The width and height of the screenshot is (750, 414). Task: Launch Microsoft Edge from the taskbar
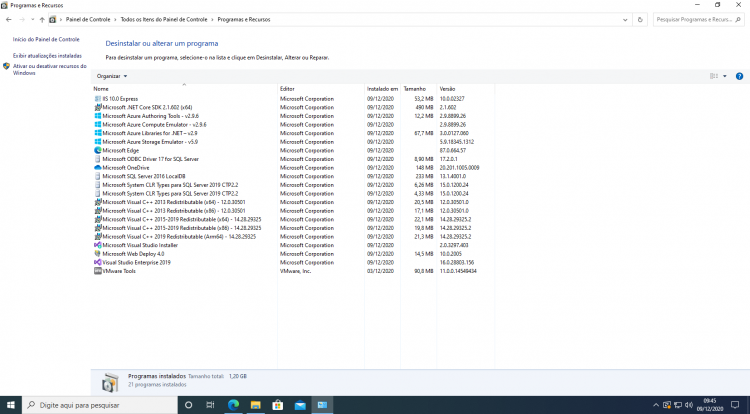(x=233, y=405)
